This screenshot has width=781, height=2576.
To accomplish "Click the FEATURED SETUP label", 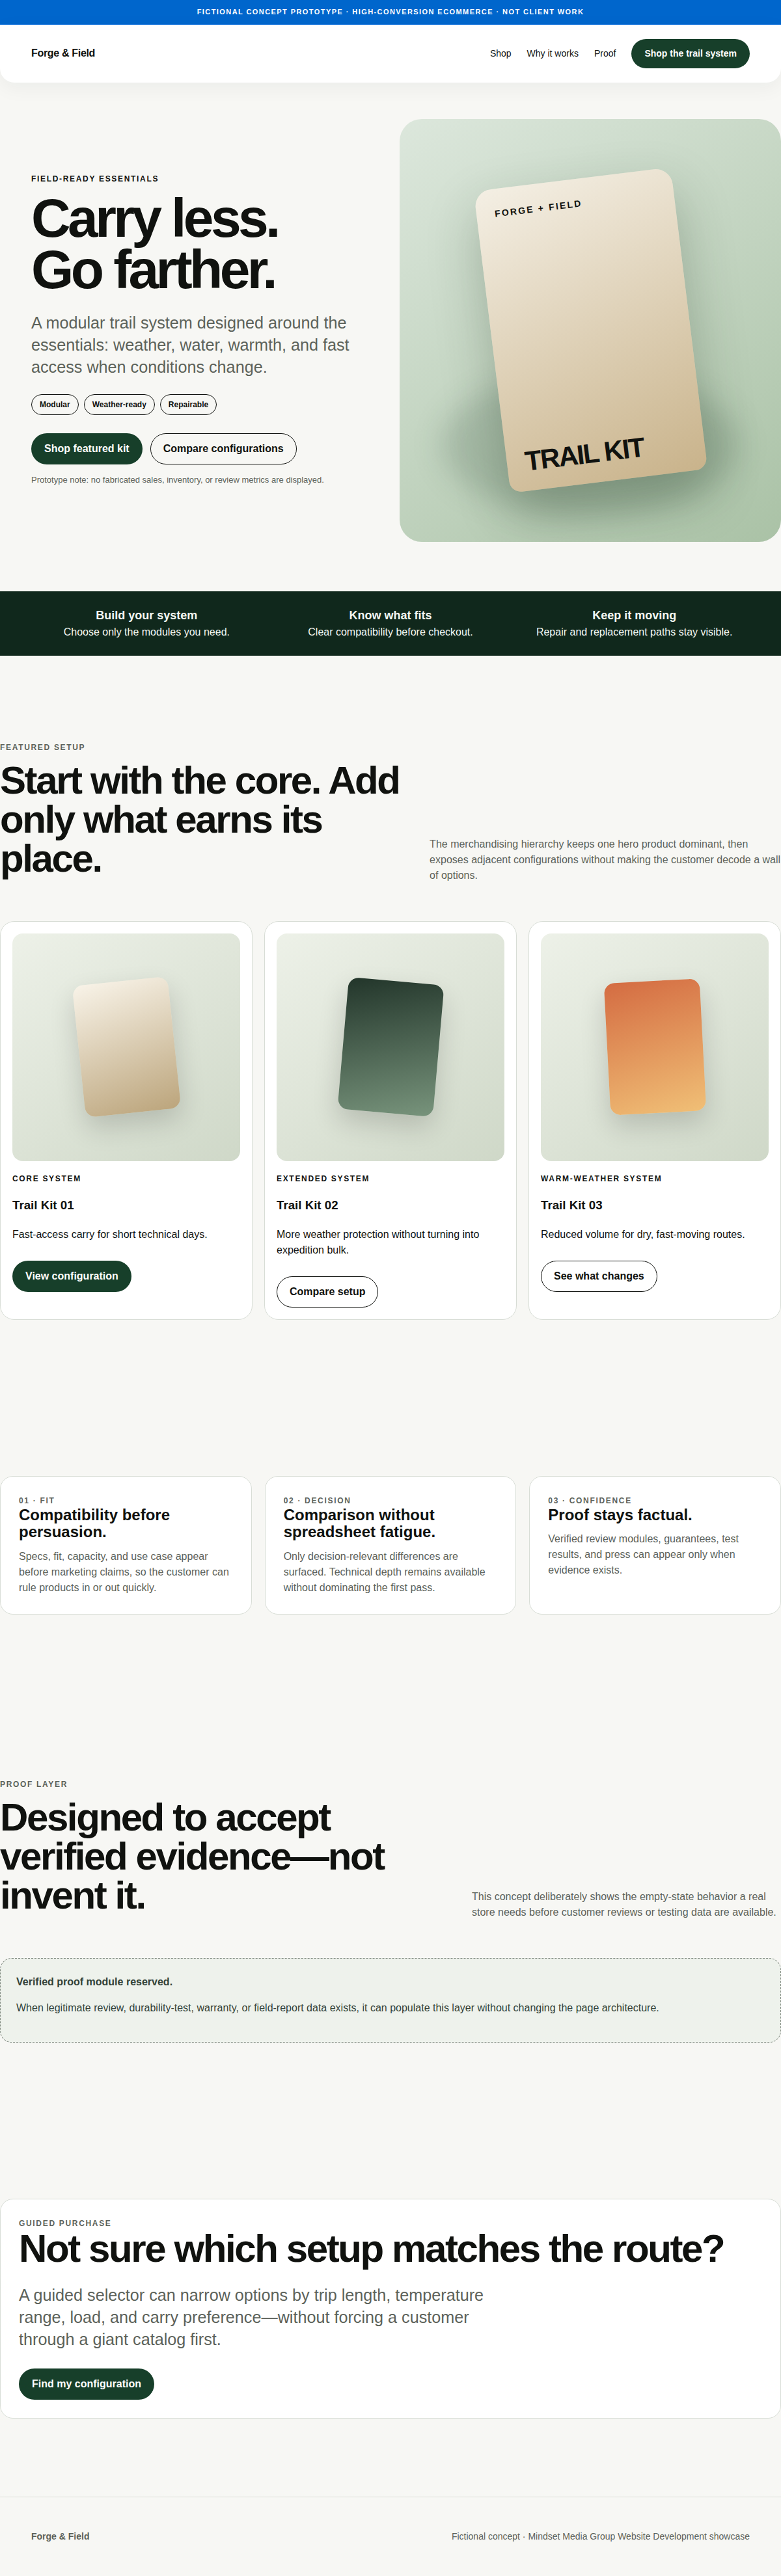I will [43, 748].
